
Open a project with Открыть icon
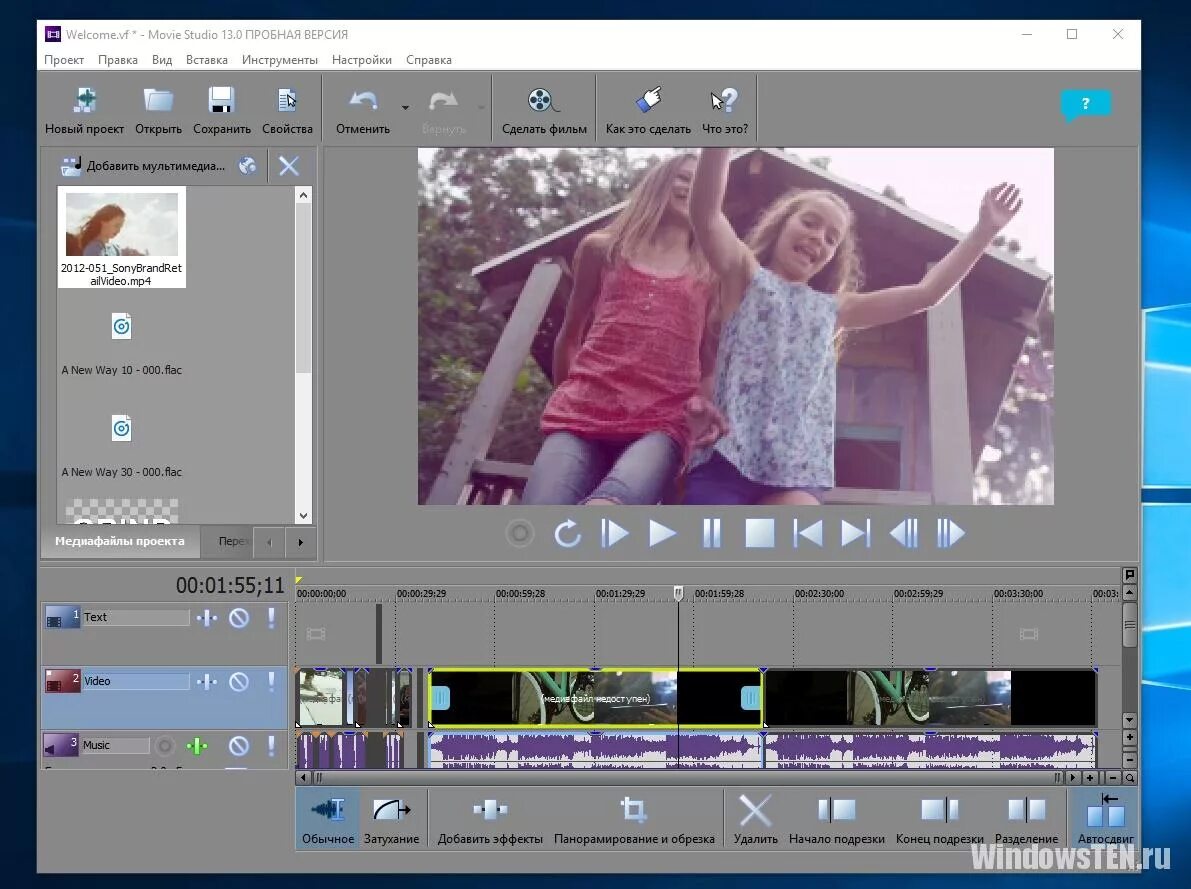159,110
